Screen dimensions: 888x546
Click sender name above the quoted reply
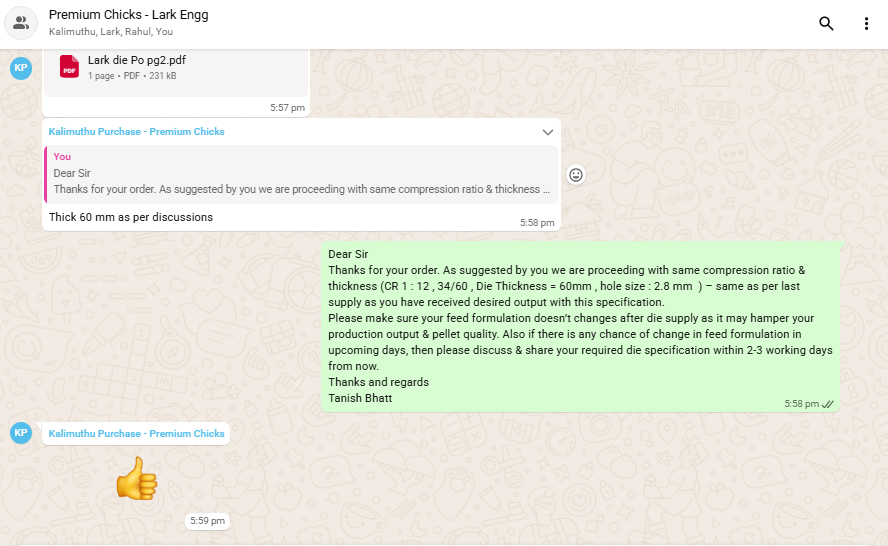(136, 132)
